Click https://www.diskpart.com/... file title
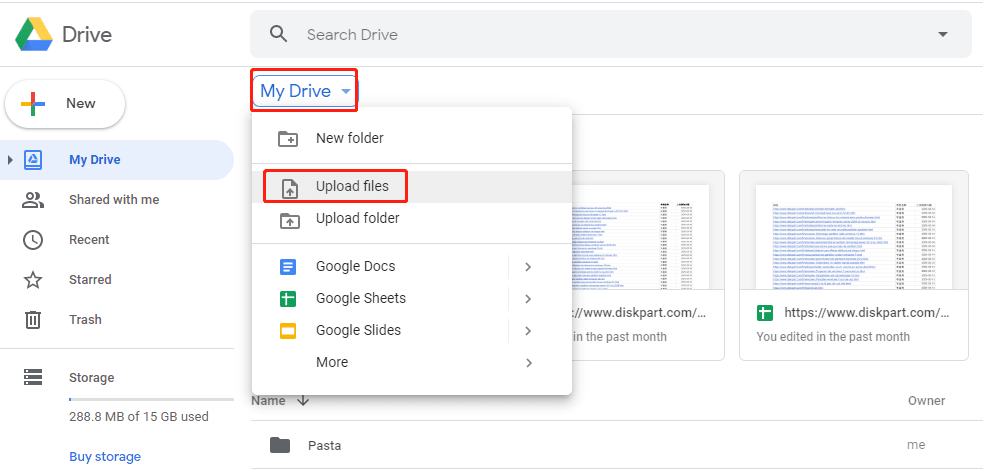The image size is (983, 474). [x=867, y=313]
